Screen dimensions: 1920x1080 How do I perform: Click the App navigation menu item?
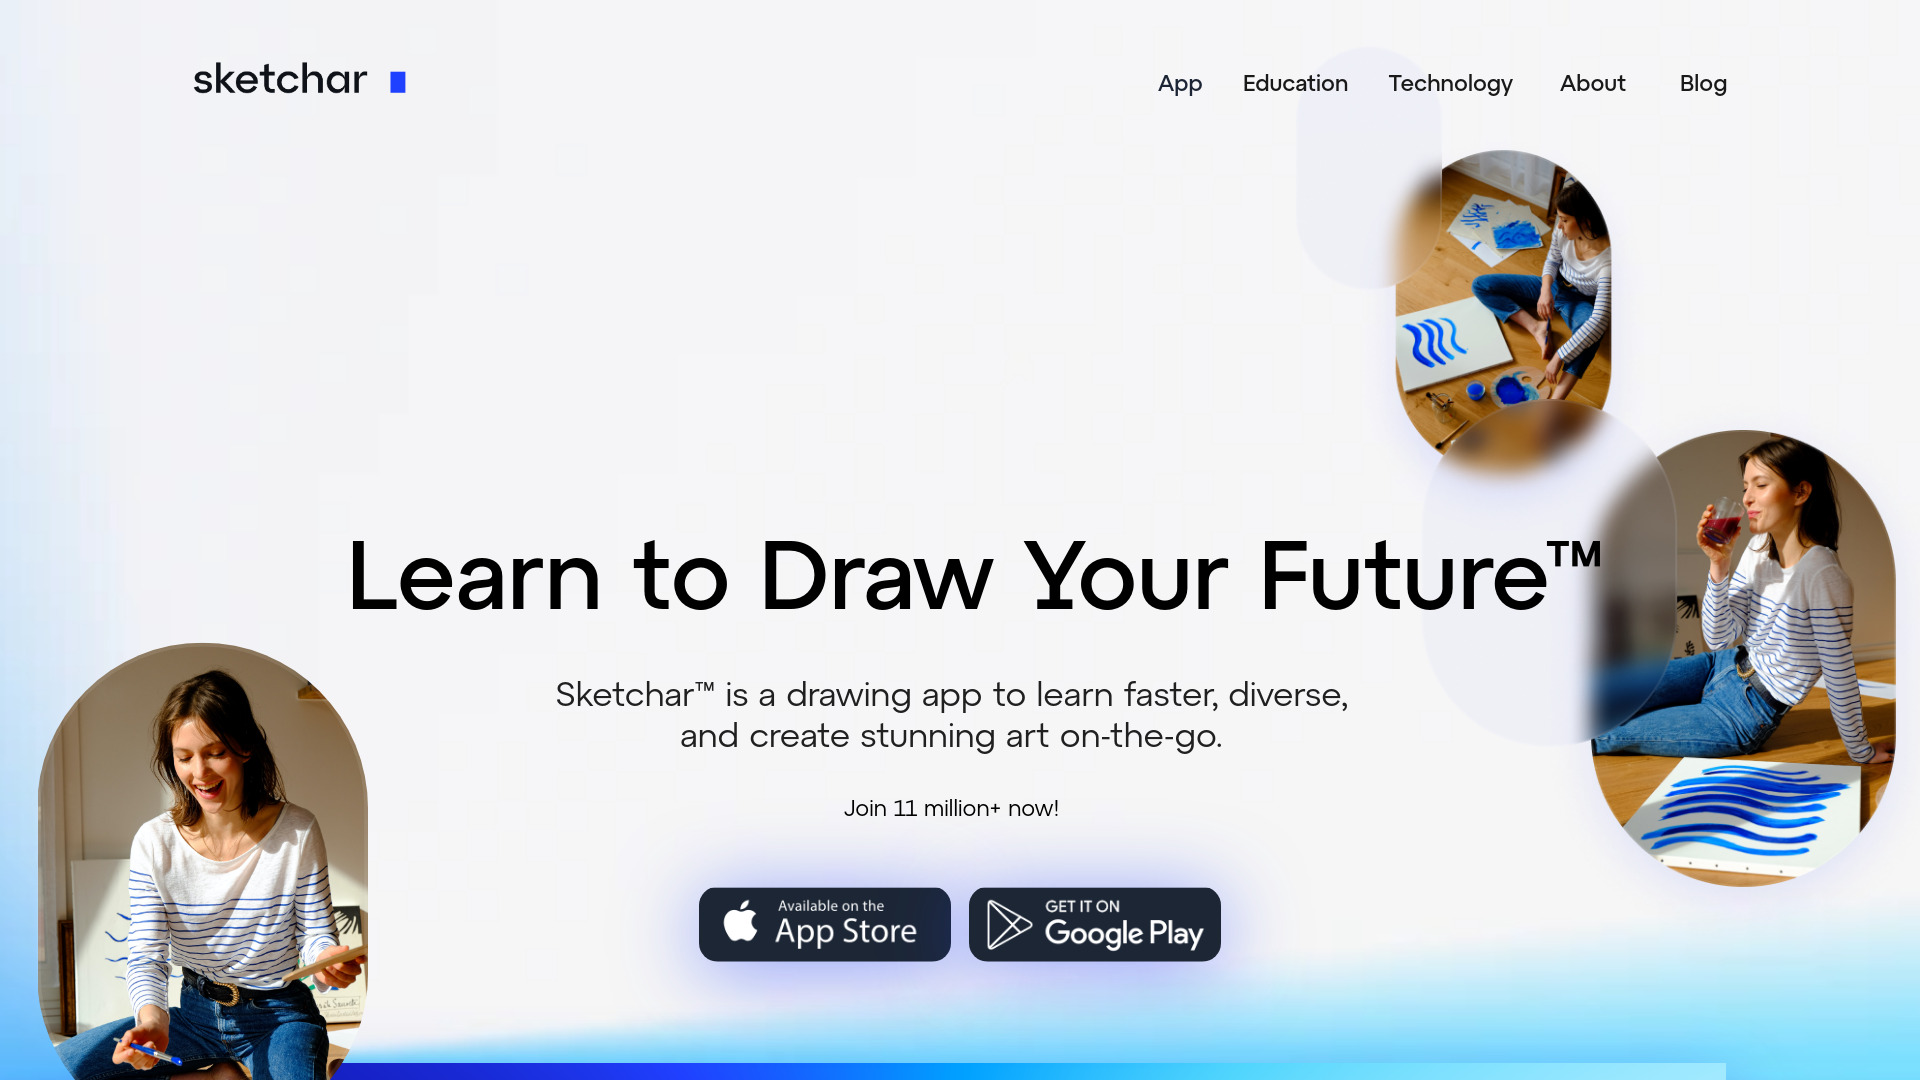1179,83
